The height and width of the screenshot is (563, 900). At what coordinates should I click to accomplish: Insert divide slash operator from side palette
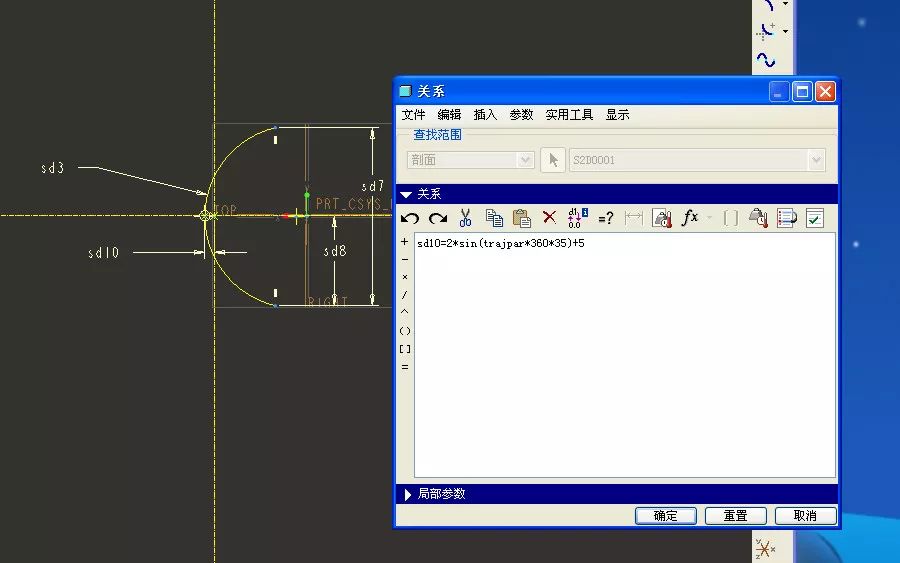(405, 295)
